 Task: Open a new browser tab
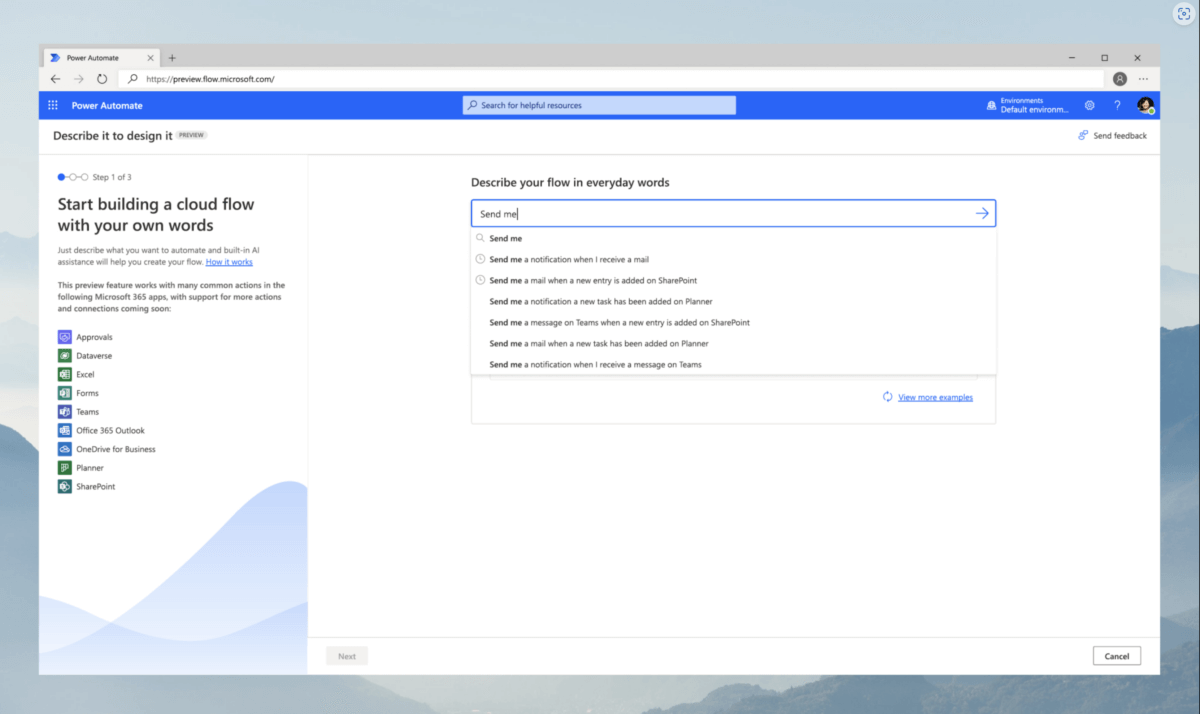(x=172, y=58)
